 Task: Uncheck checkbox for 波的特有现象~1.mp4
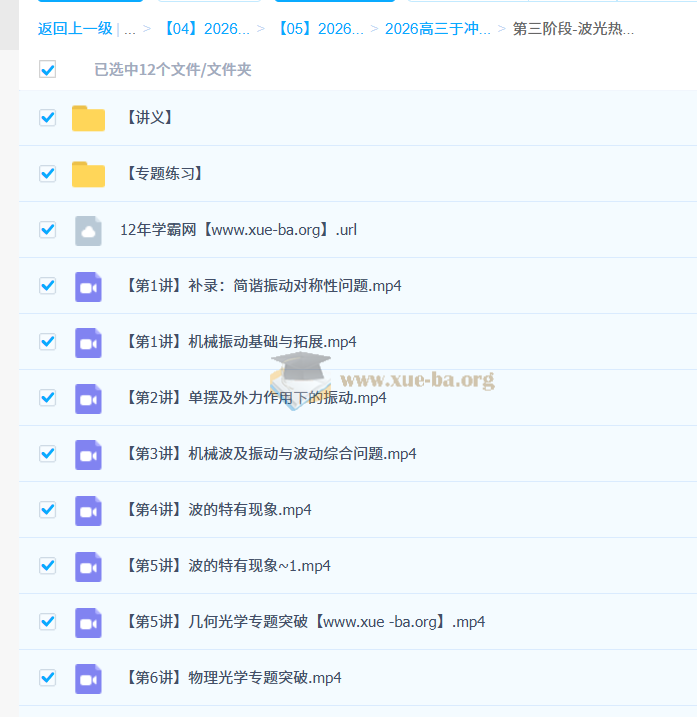coord(47,566)
